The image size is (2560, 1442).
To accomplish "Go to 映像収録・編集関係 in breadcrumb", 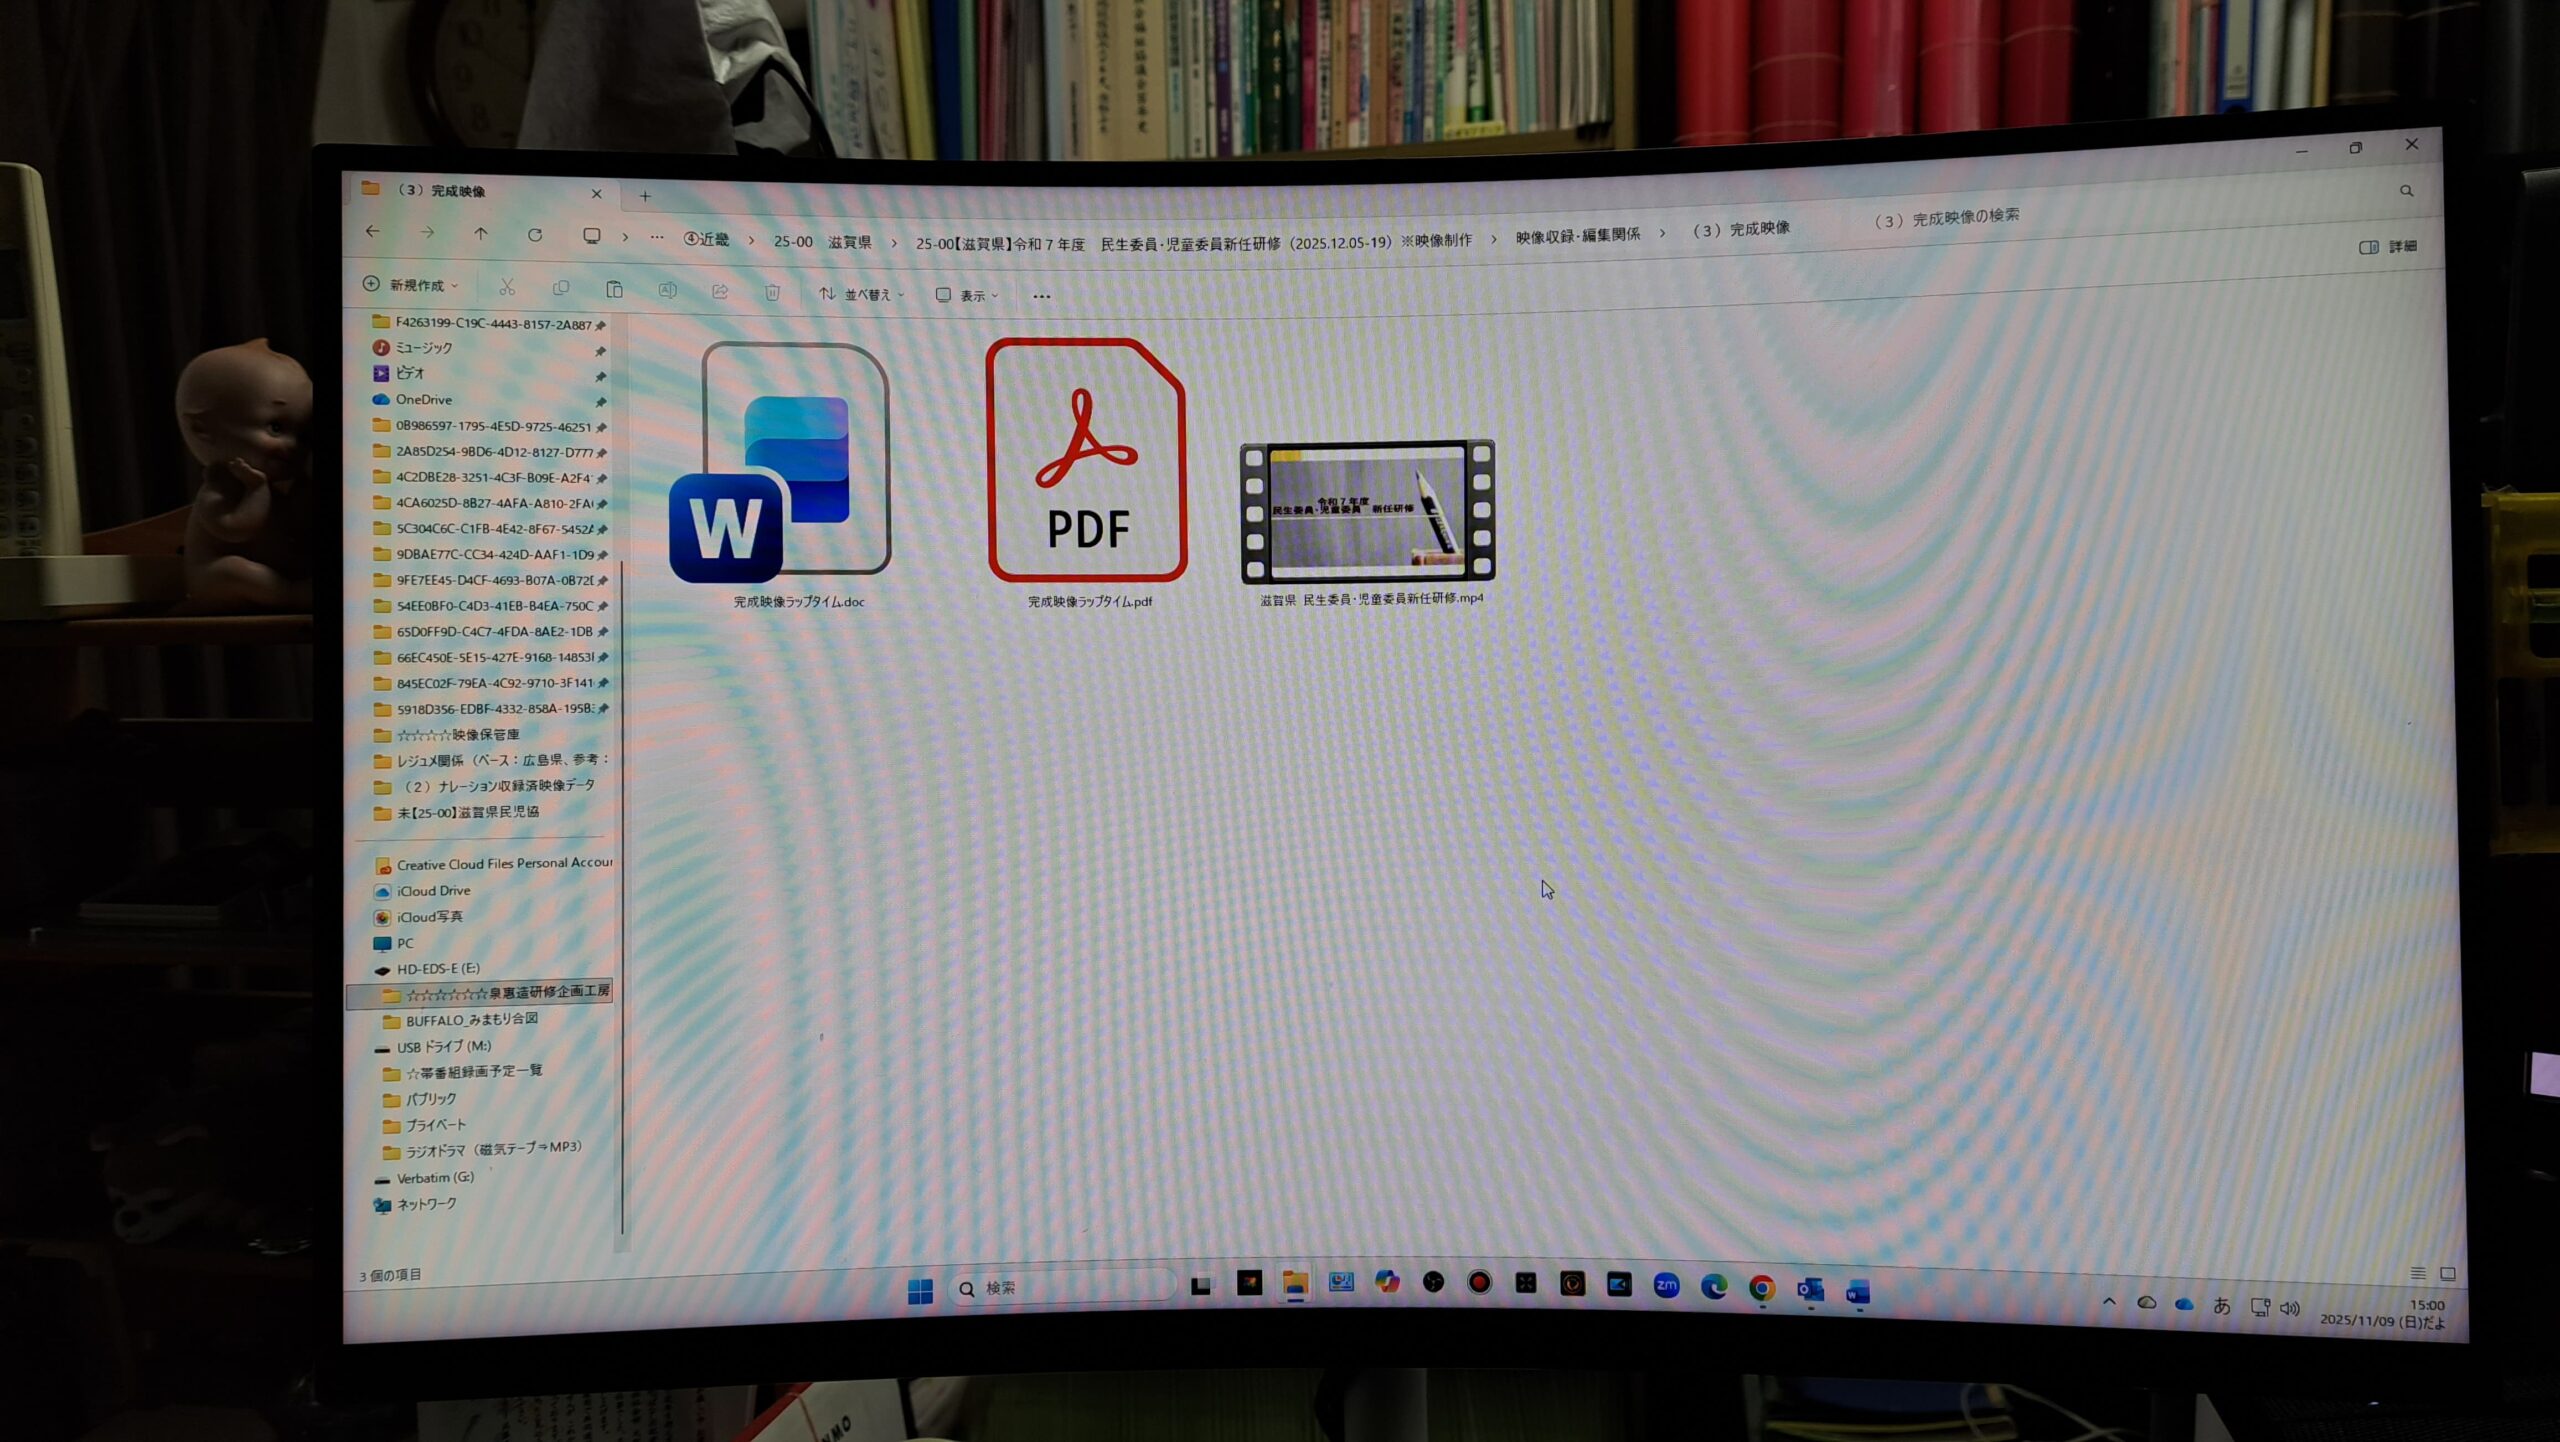I will point(1577,235).
